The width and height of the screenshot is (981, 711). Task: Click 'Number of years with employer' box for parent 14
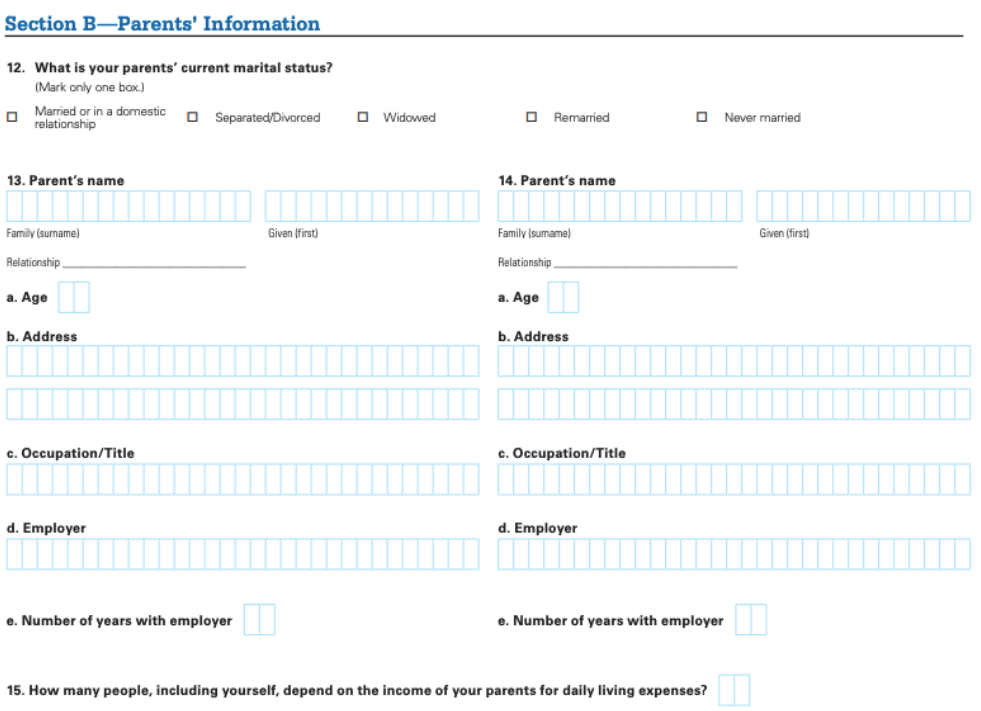(751, 620)
